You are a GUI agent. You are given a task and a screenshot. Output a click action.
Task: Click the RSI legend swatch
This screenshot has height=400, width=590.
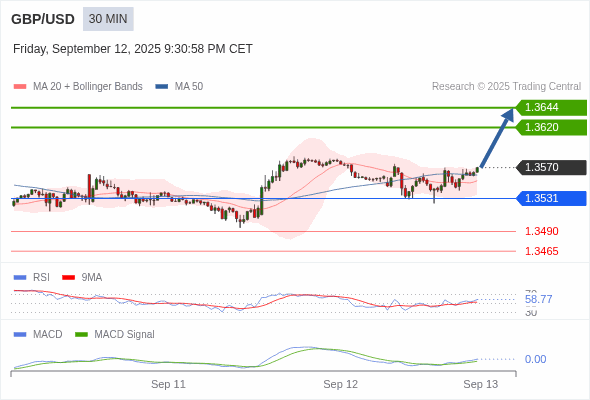click(x=20, y=278)
